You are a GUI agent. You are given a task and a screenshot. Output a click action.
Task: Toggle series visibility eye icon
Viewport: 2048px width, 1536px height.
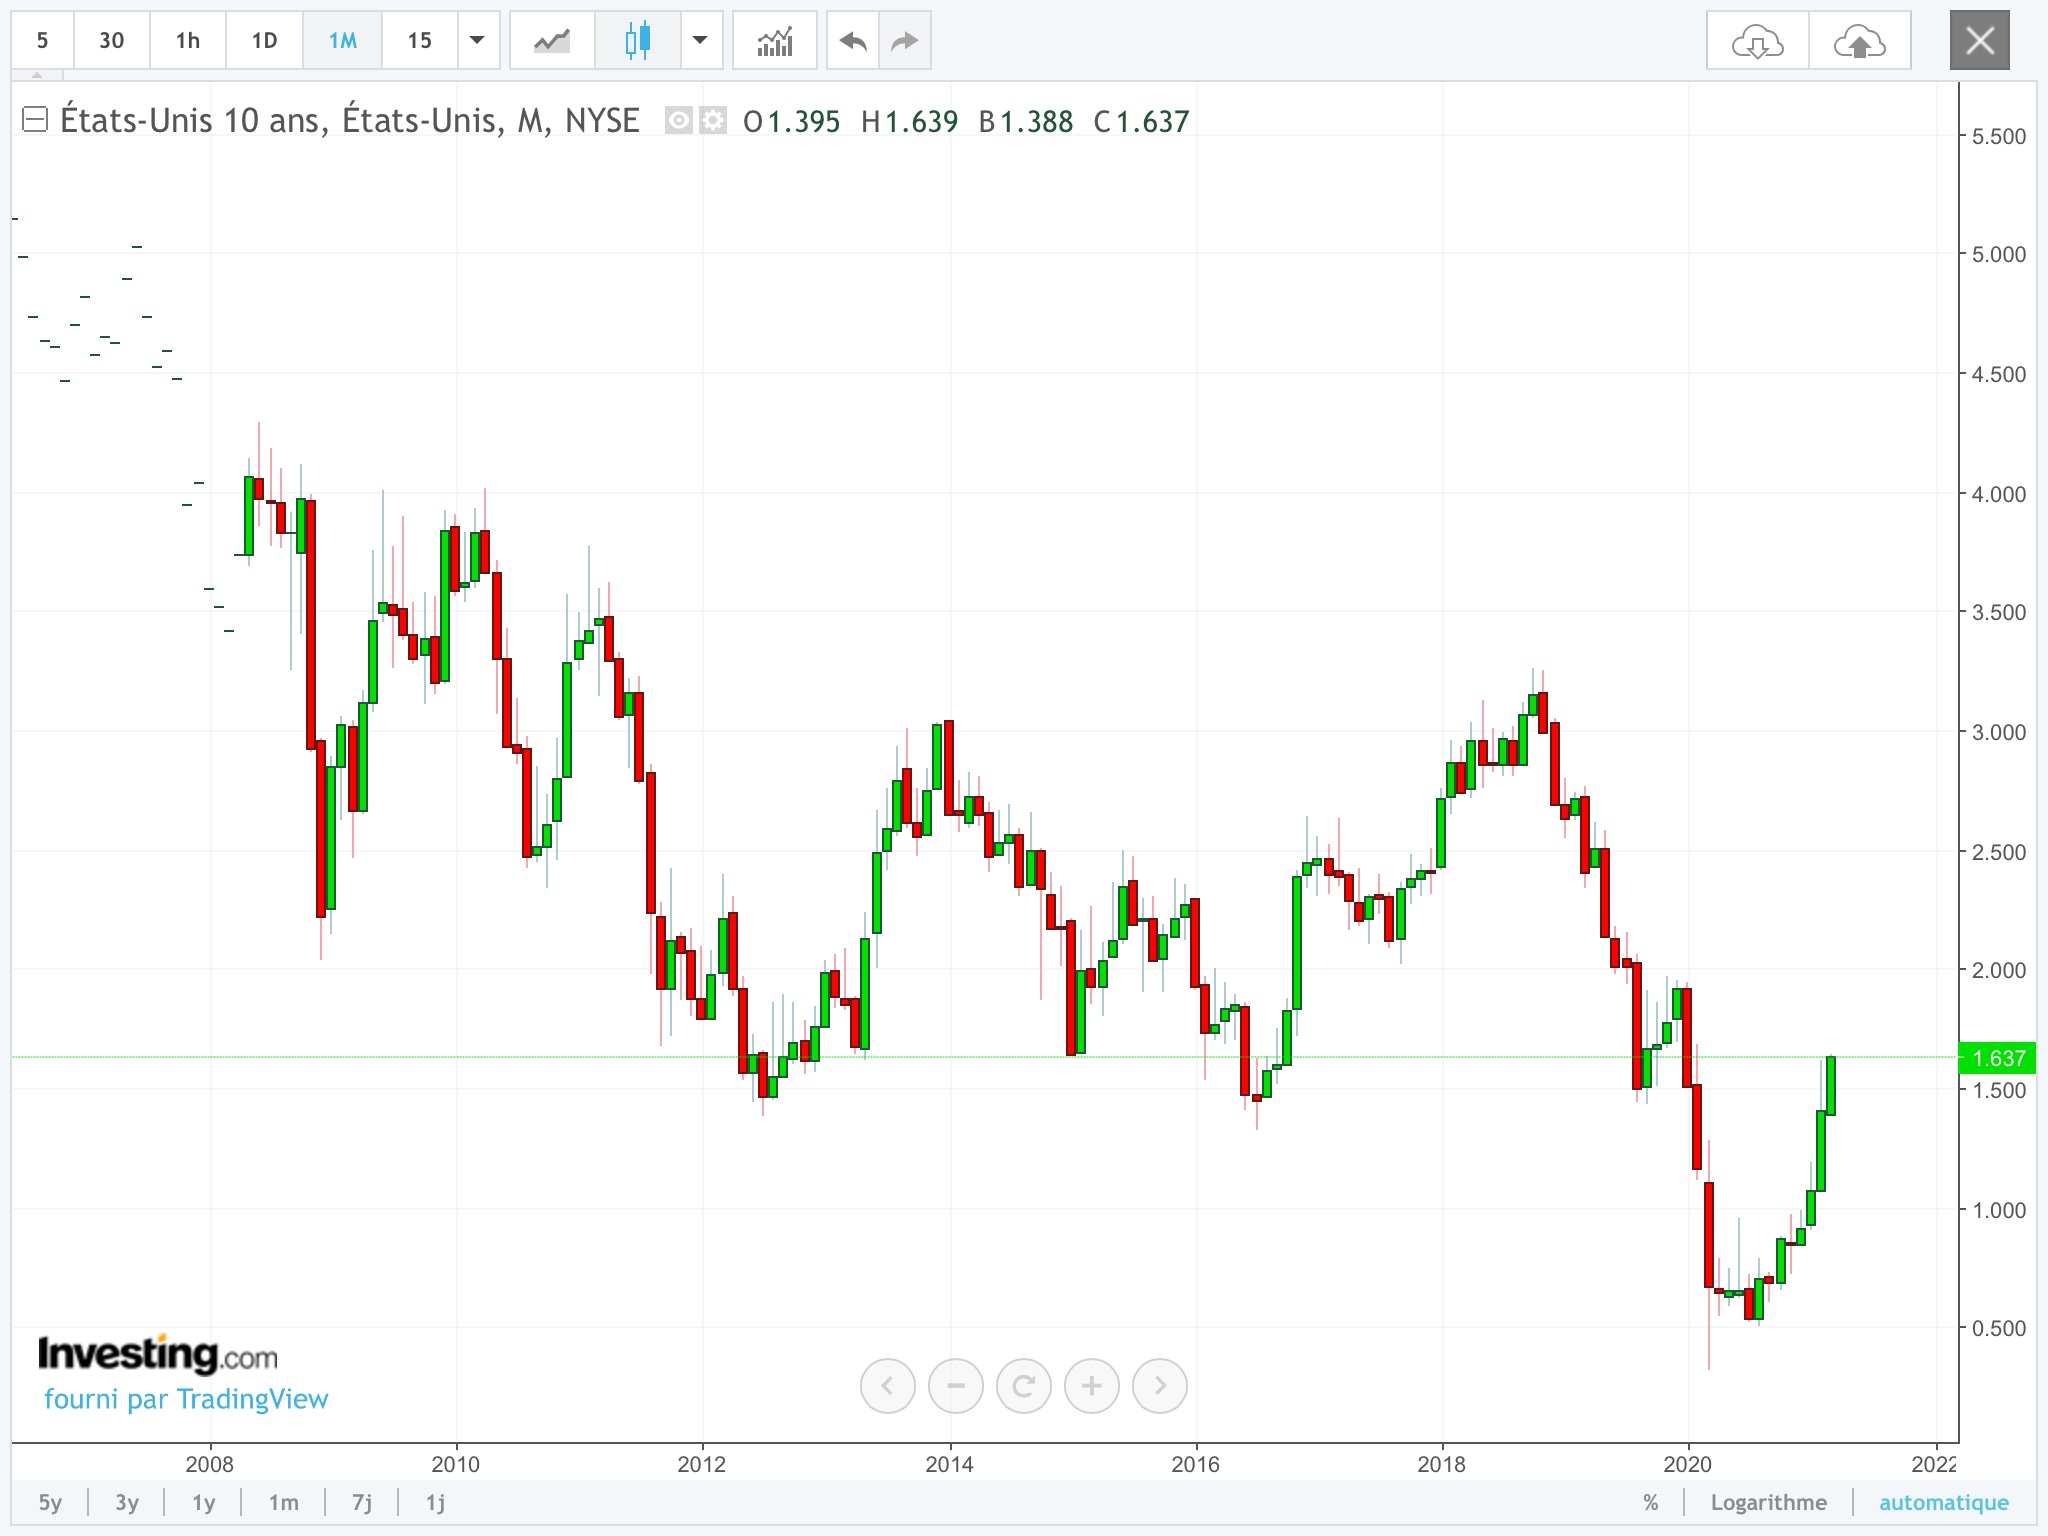[679, 121]
